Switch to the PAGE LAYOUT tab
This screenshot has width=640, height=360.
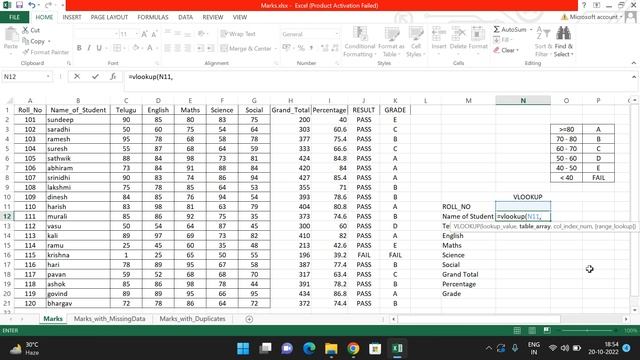pyautogui.click(x=109, y=17)
